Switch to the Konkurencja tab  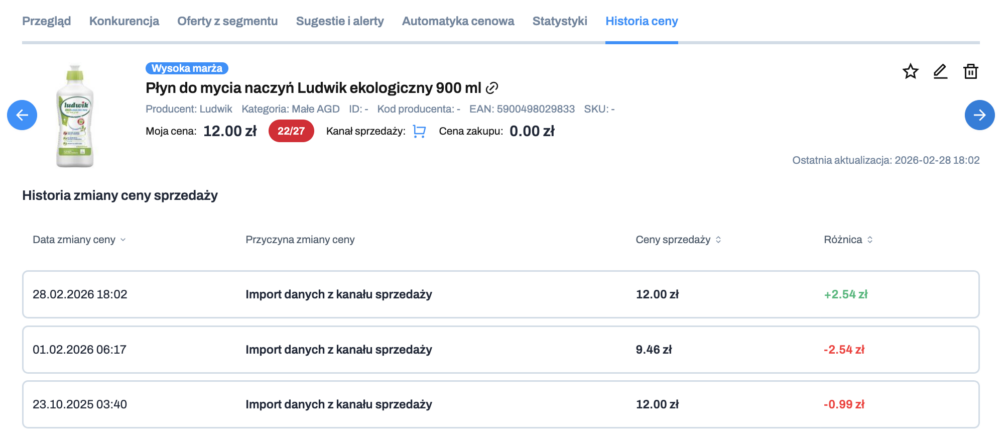pos(124,20)
